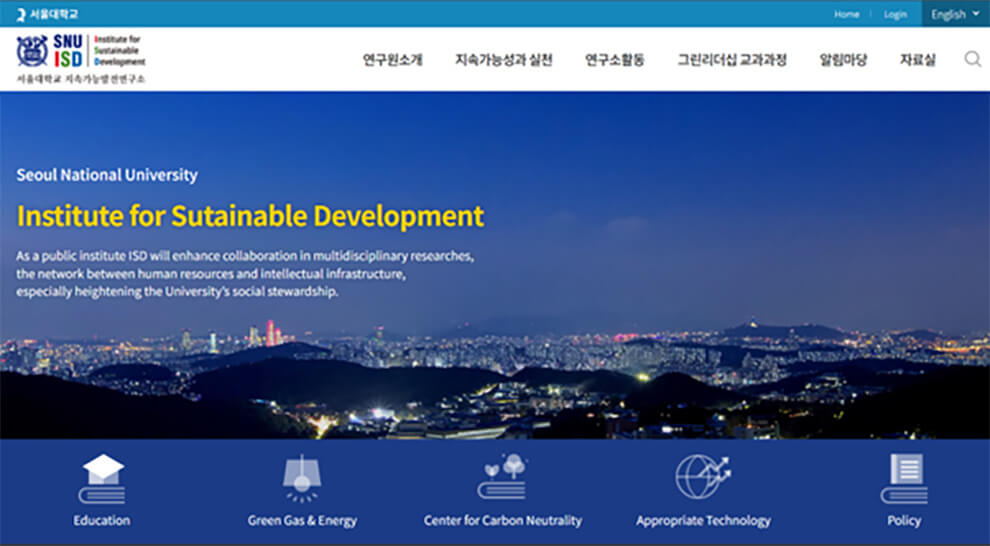Open the search magnifier icon
The height and width of the screenshot is (546, 990).
972,59
